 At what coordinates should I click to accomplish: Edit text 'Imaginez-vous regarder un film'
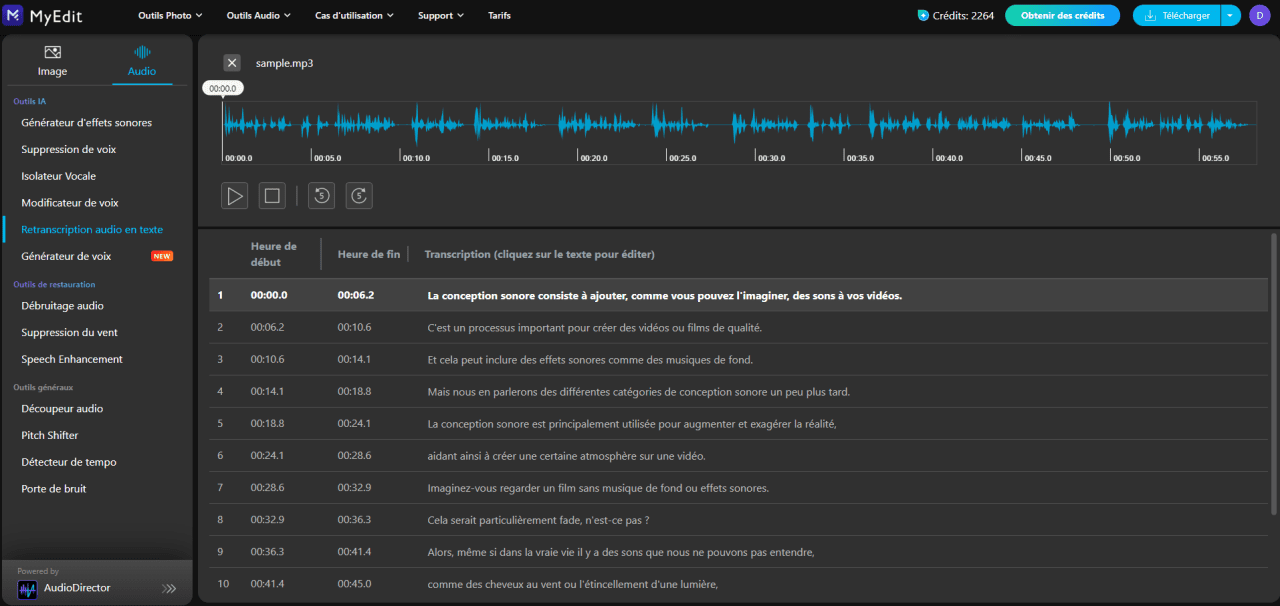click(598, 488)
